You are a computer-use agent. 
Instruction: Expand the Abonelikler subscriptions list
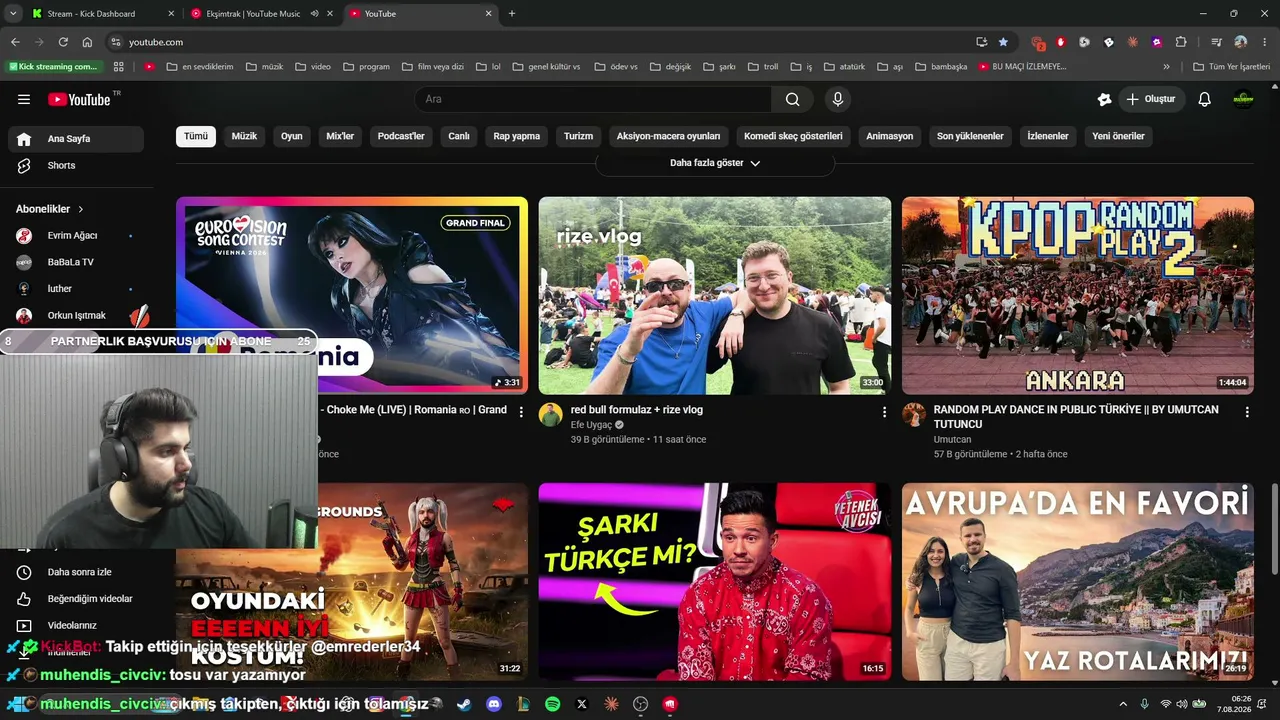pyautogui.click(x=50, y=209)
